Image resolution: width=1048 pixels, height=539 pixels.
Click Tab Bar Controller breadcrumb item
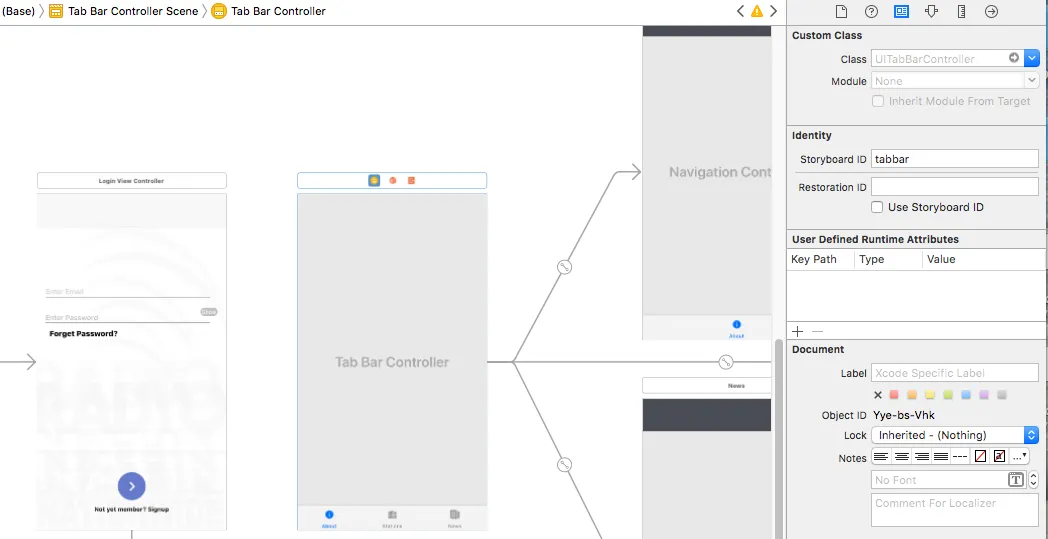(x=269, y=11)
